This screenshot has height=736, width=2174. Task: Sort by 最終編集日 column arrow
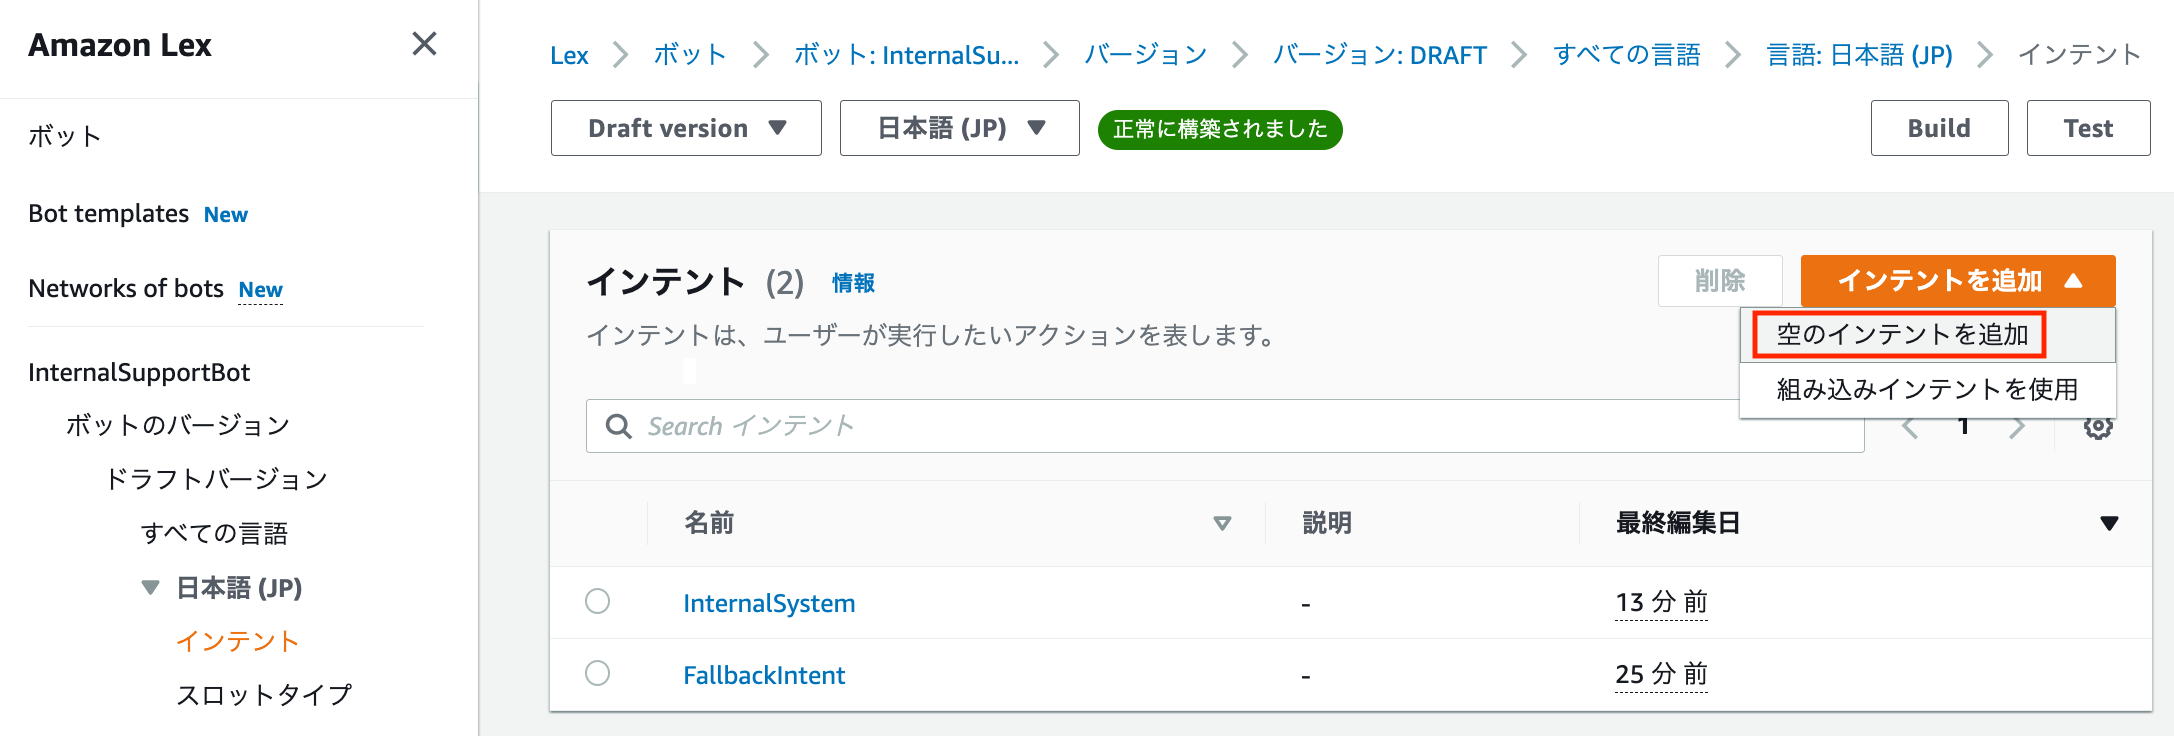[2109, 523]
